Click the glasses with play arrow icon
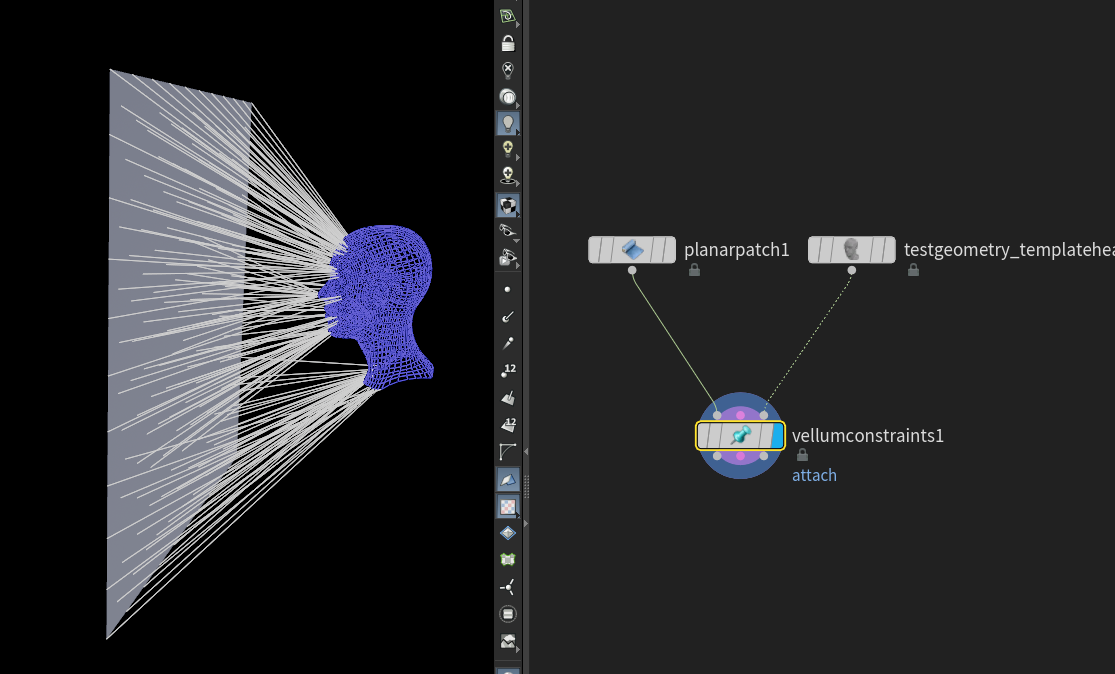 pos(508,257)
